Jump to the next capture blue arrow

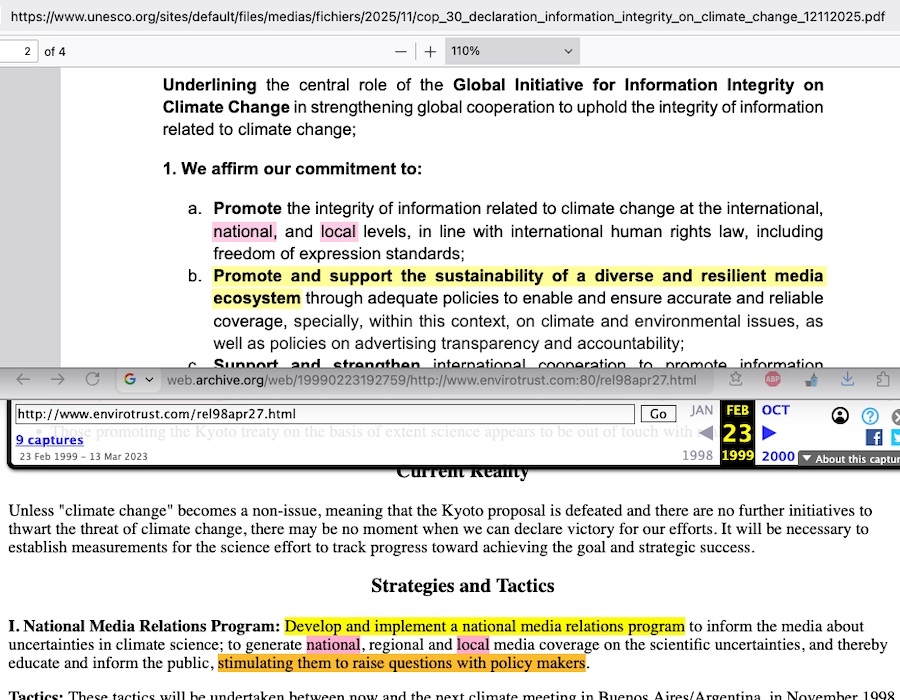(x=769, y=433)
